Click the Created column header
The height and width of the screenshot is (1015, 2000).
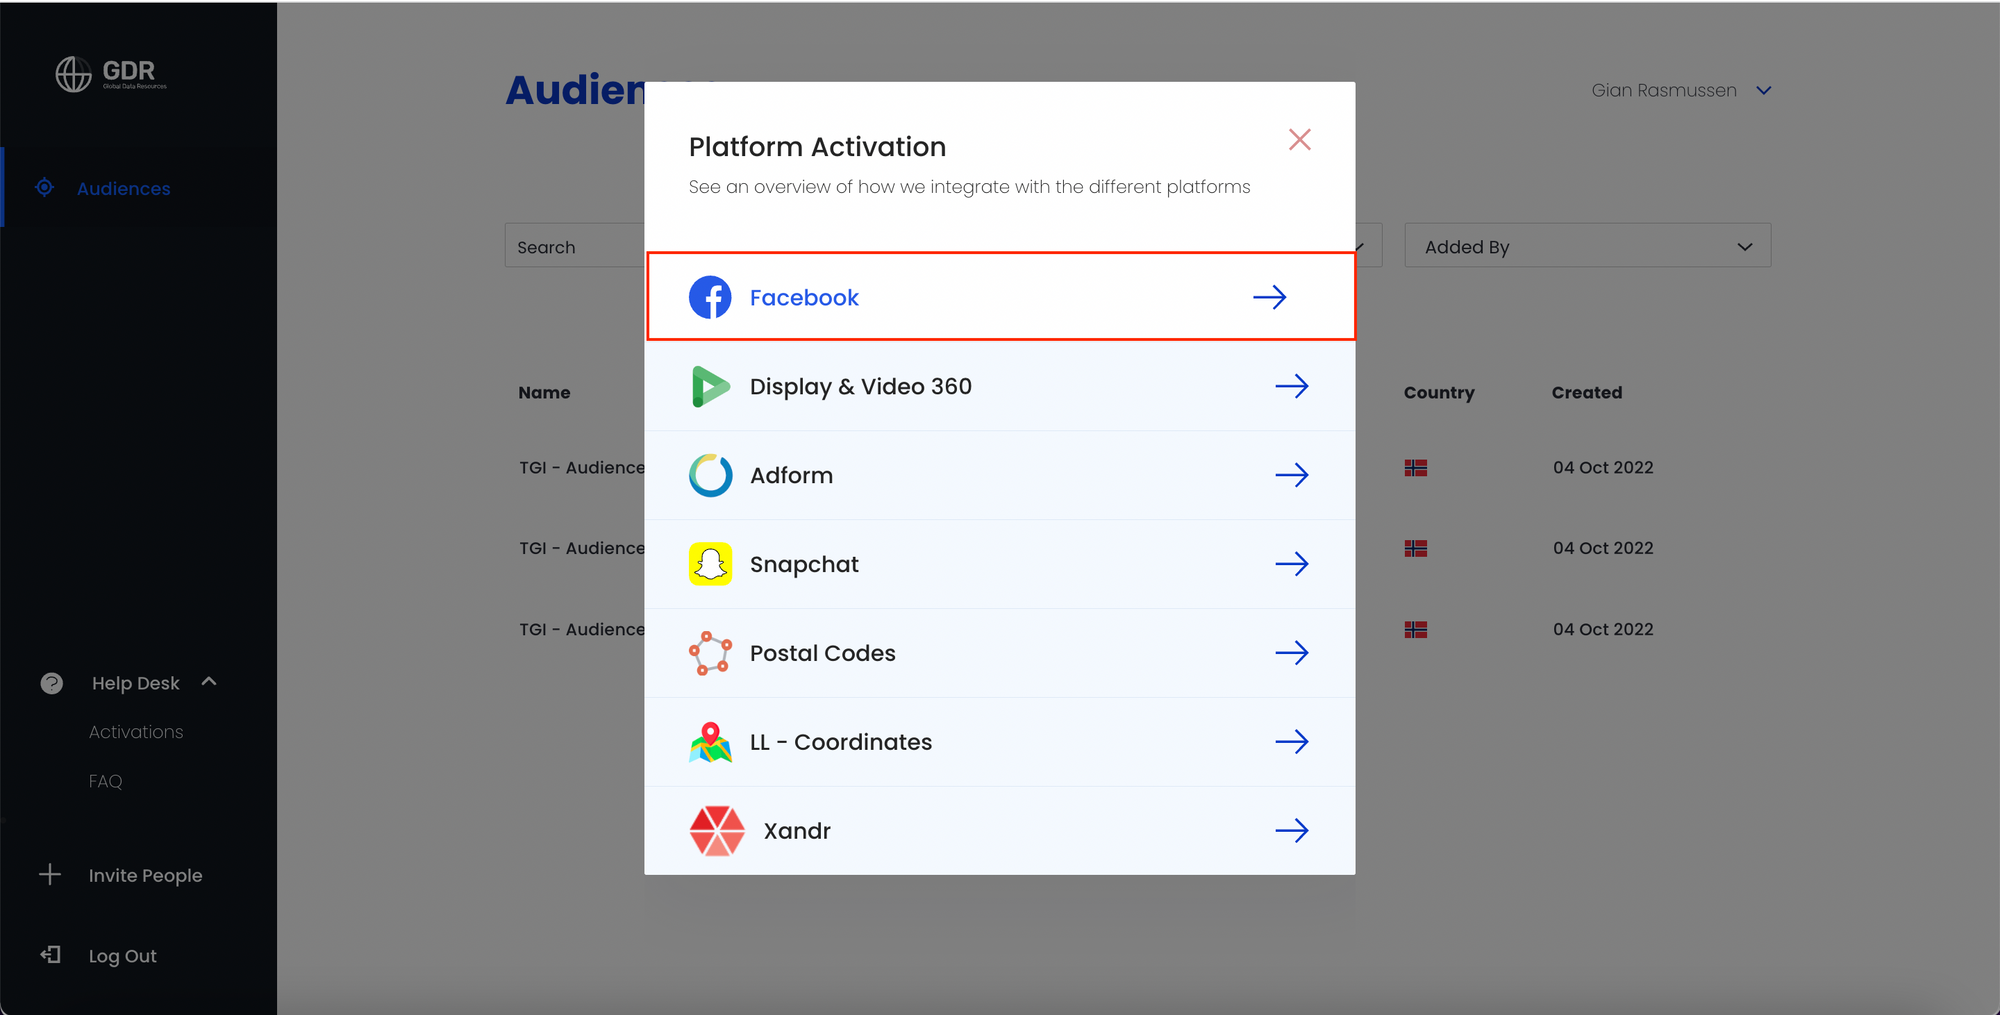[x=1586, y=393]
